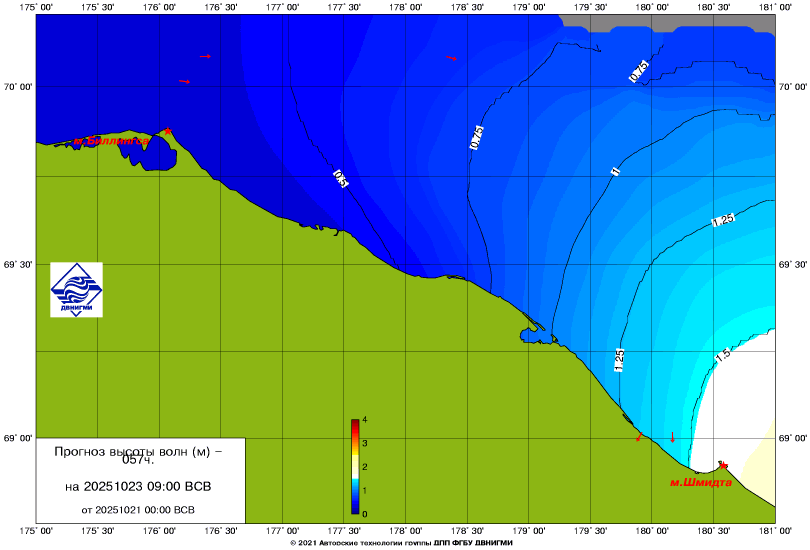Image resolution: width=810 pixels, height=550 pixels.
Task: Click the forecast date 20251023 09:00 ВСВ
Action: (137, 487)
